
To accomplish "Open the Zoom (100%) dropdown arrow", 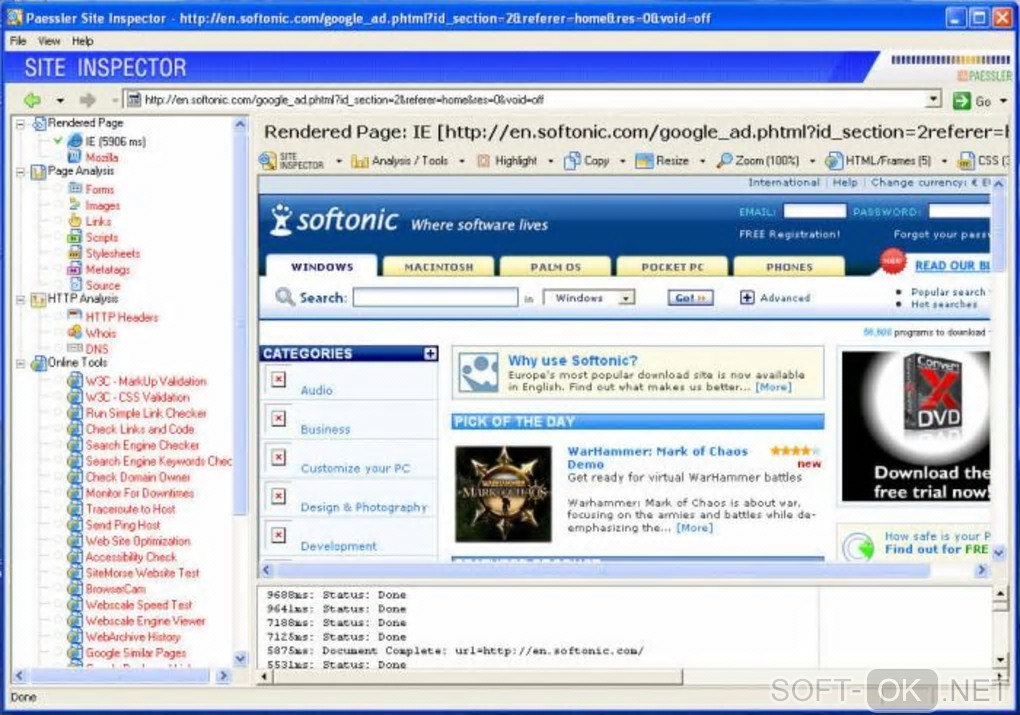I will tap(812, 161).
